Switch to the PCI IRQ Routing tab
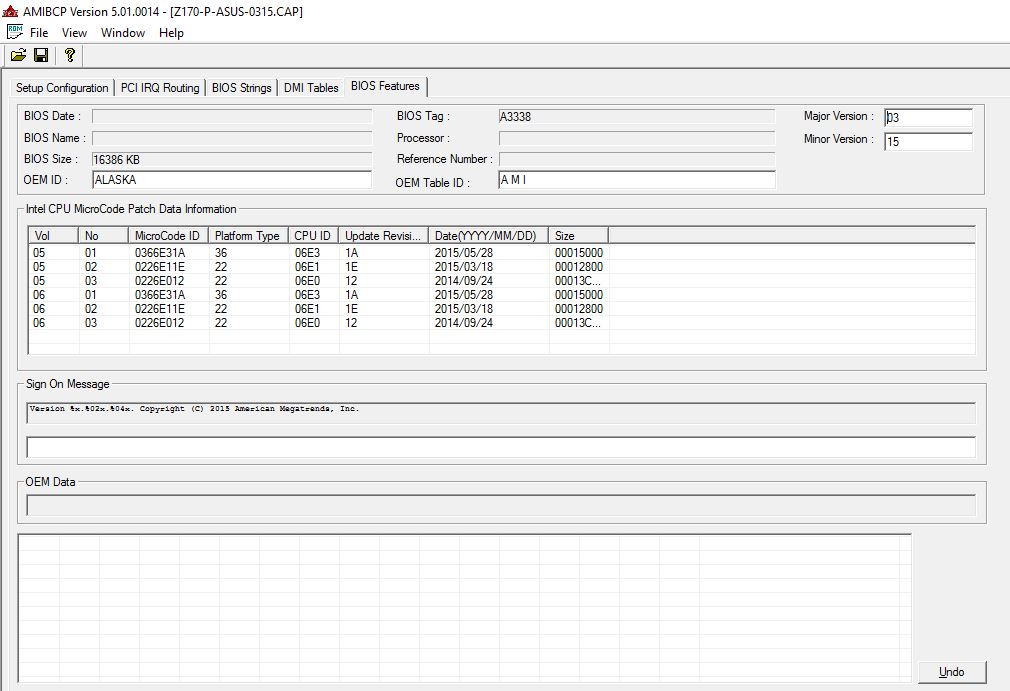 pyautogui.click(x=160, y=88)
